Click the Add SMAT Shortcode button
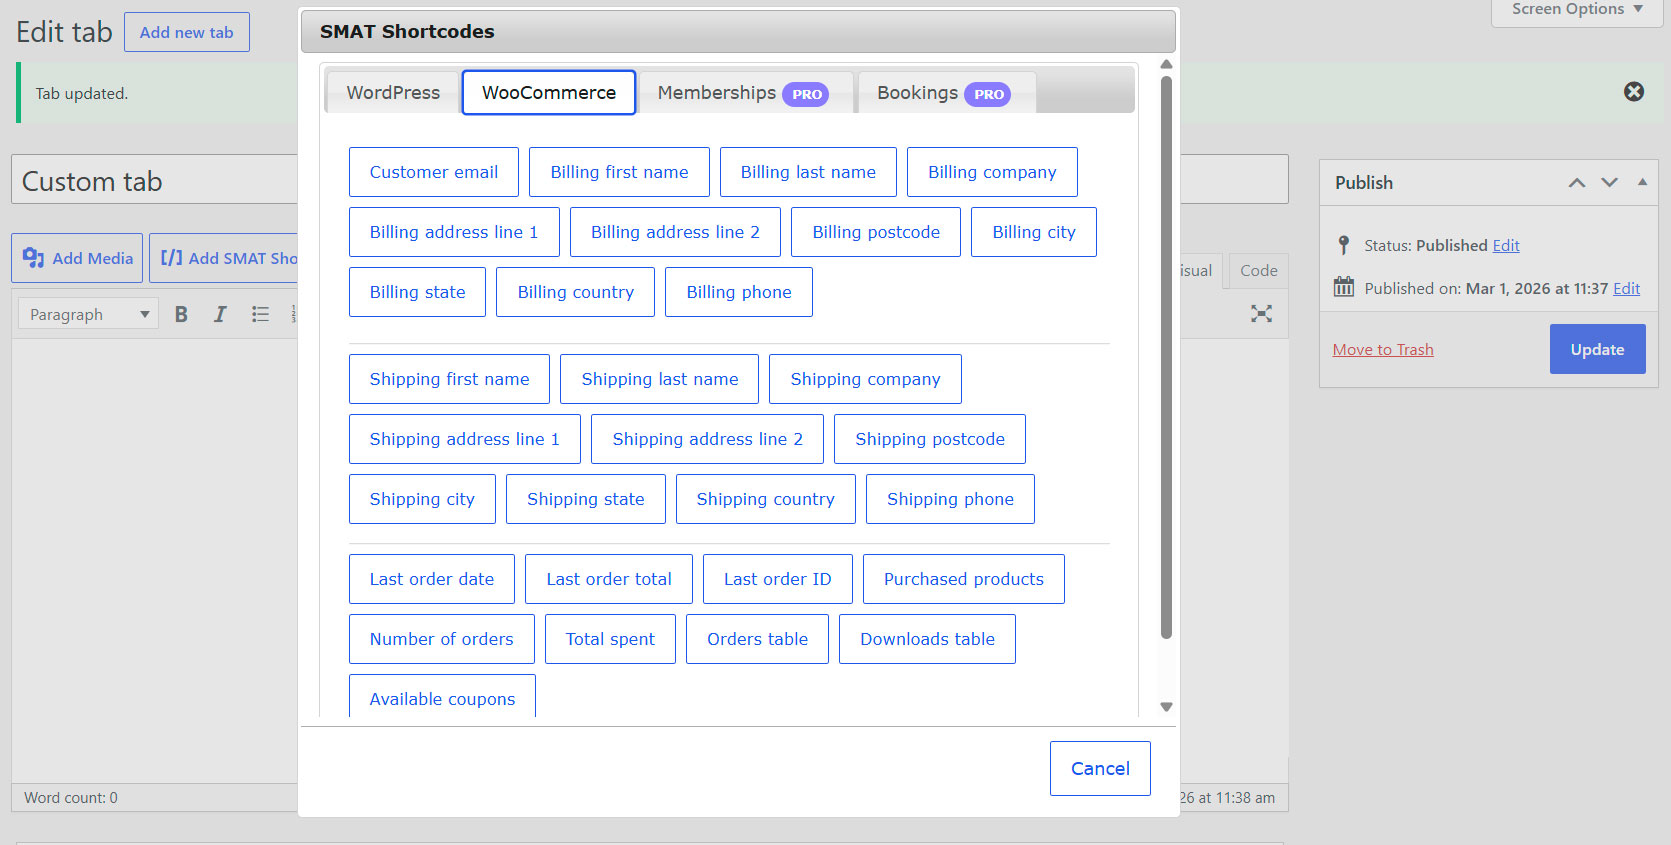 pyautogui.click(x=224, y=258)
